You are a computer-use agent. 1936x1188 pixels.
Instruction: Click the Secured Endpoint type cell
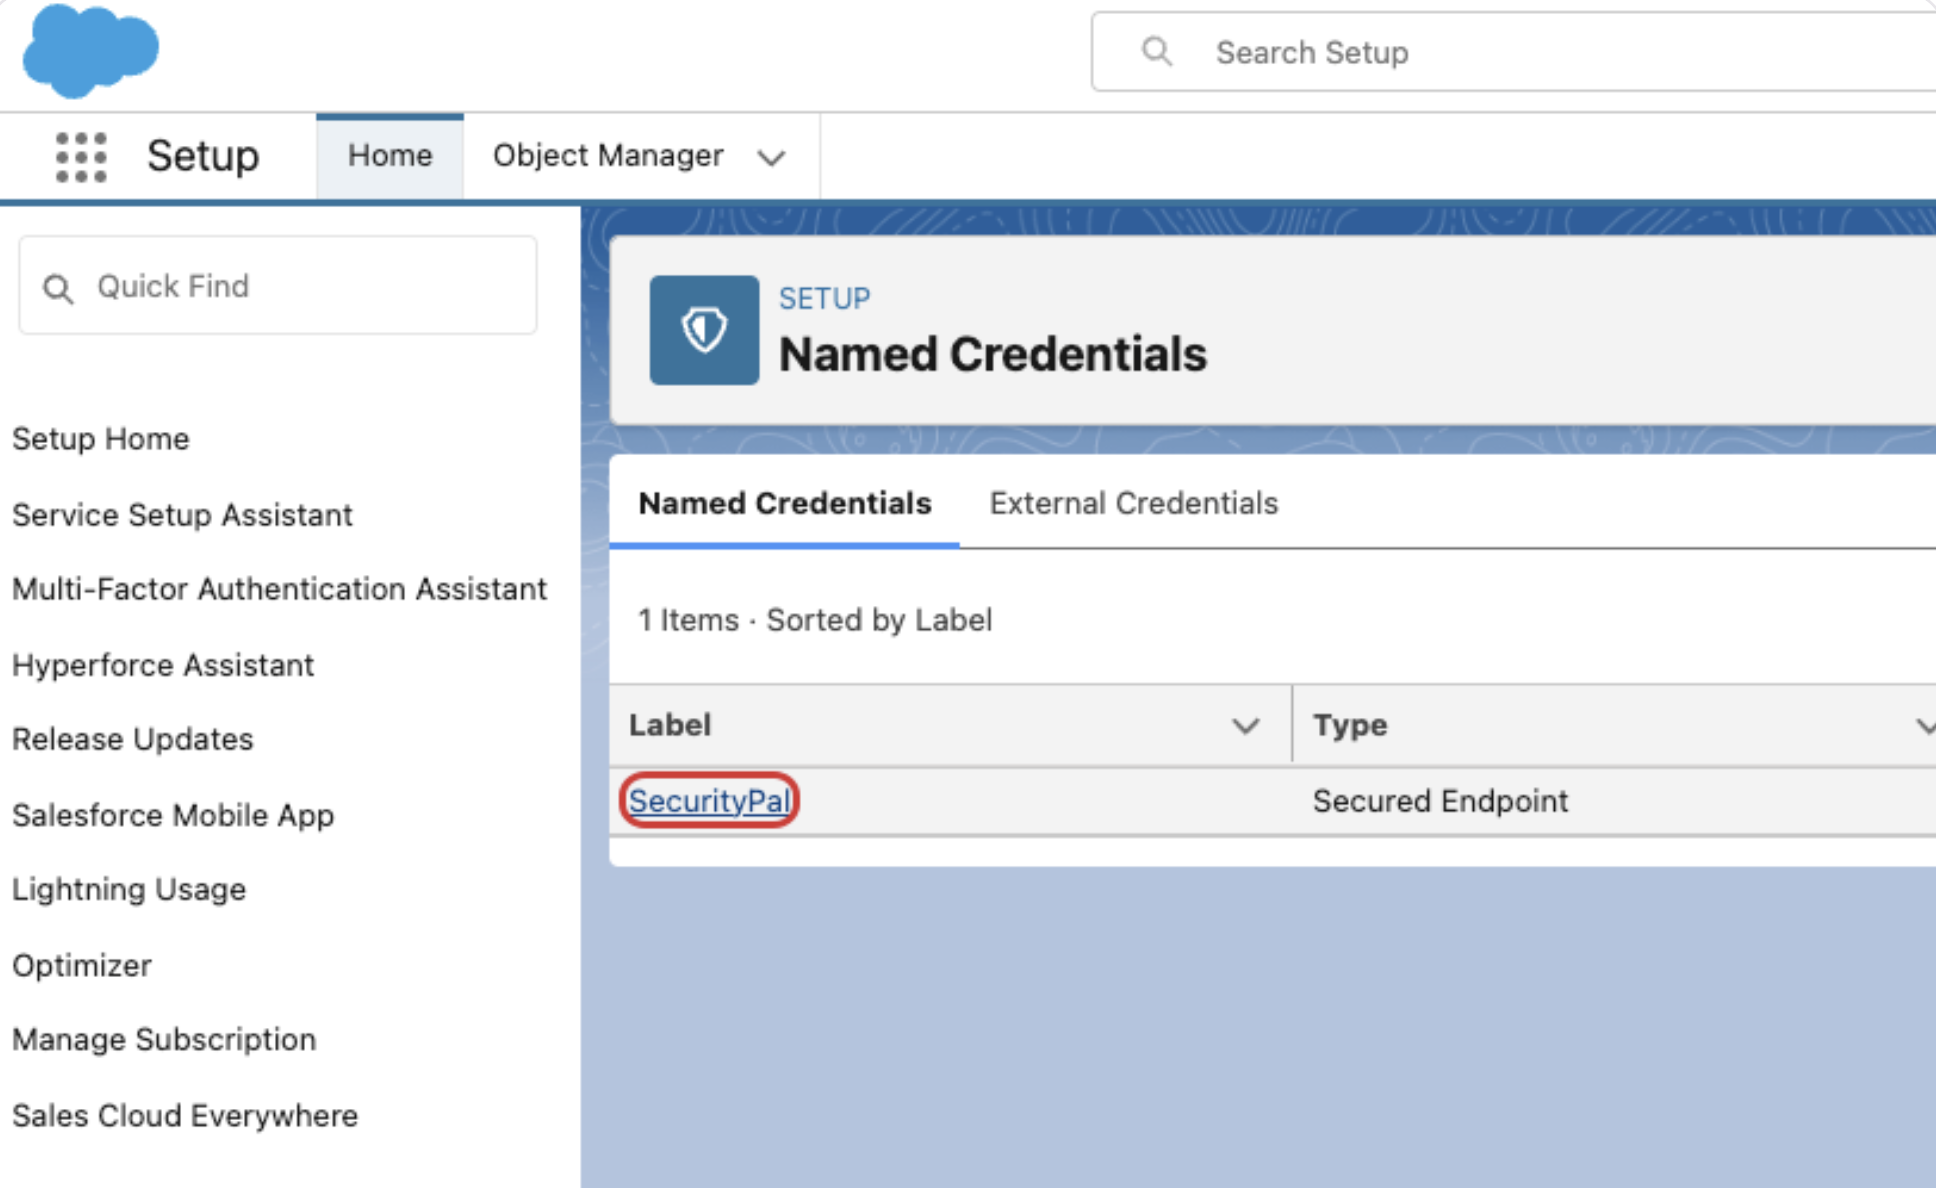click(1440, 801)
